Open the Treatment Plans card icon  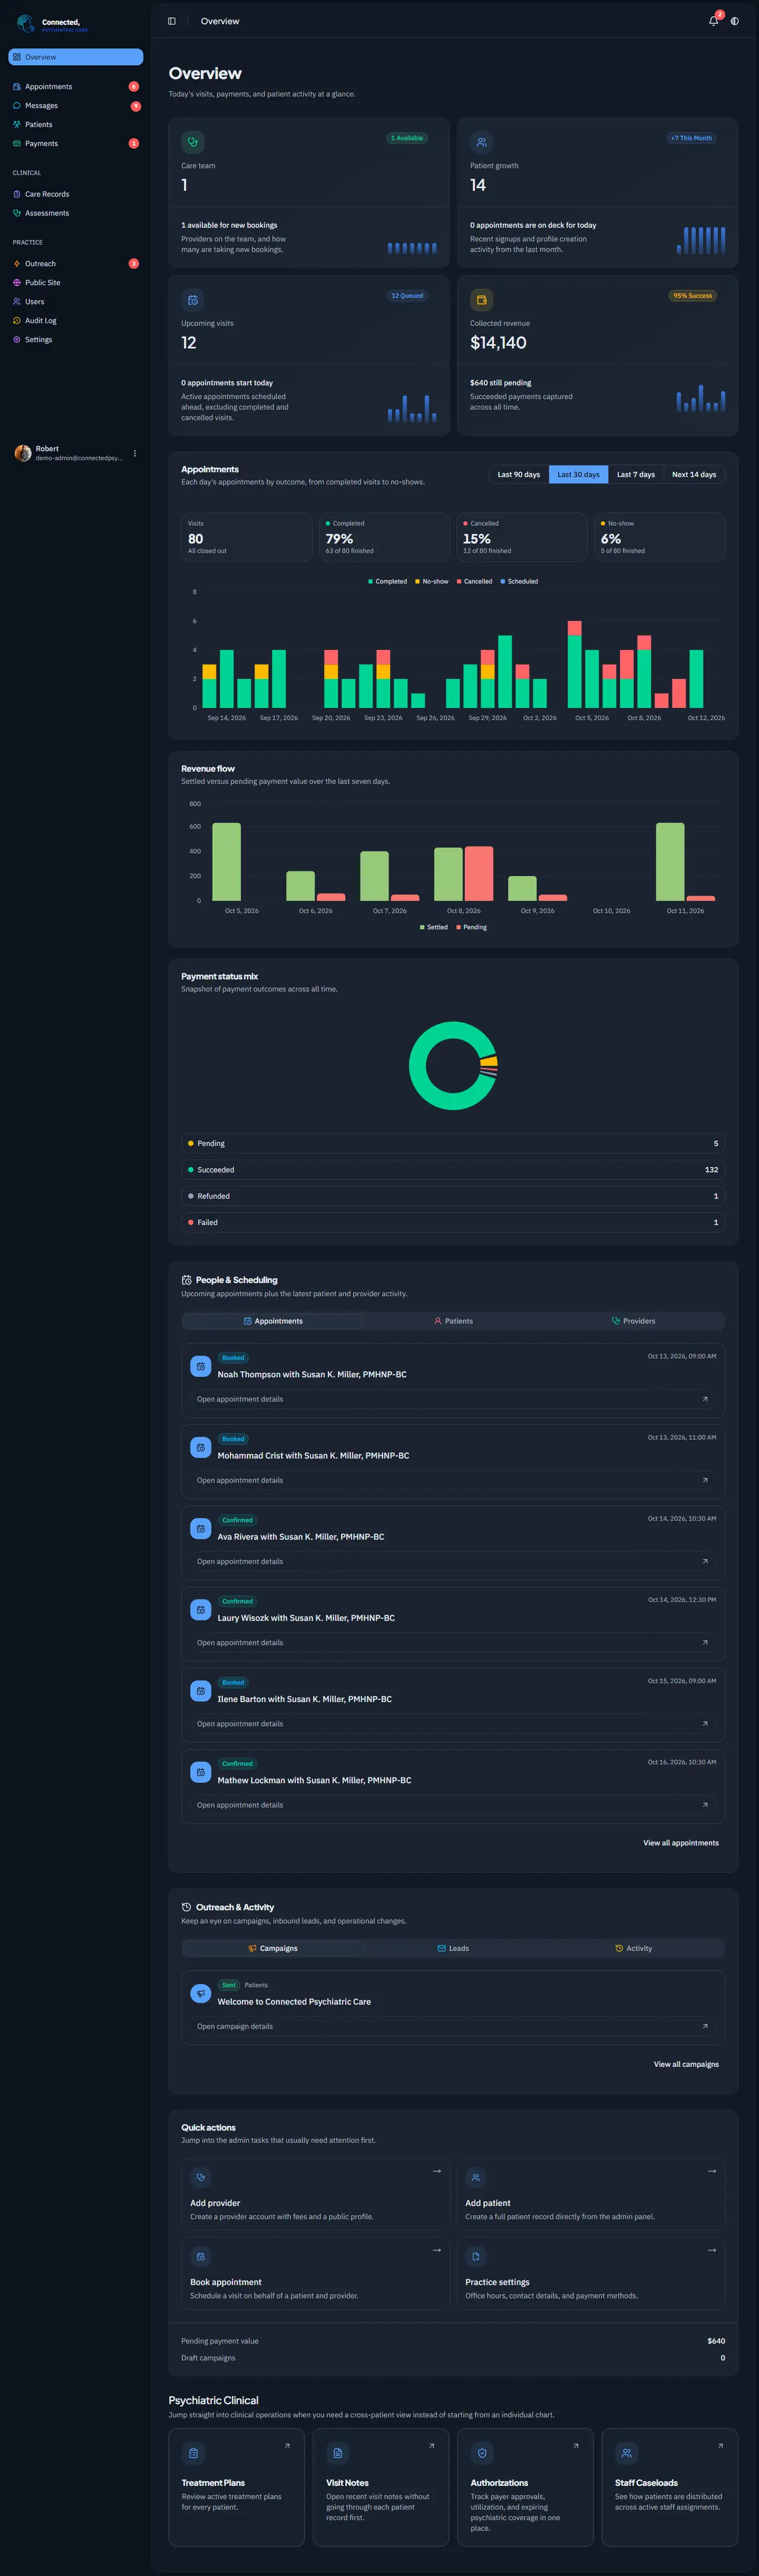click(193, 2453)
